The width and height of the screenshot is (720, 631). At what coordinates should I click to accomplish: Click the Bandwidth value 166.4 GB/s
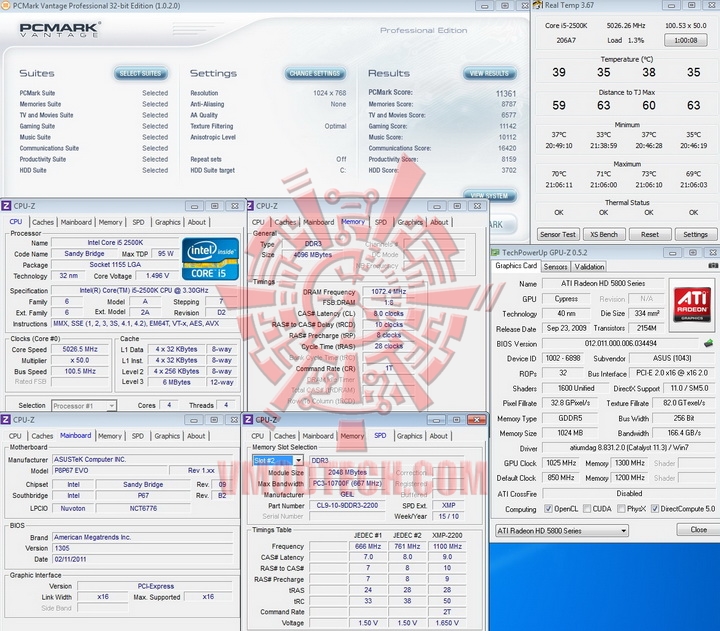point(684,433)
